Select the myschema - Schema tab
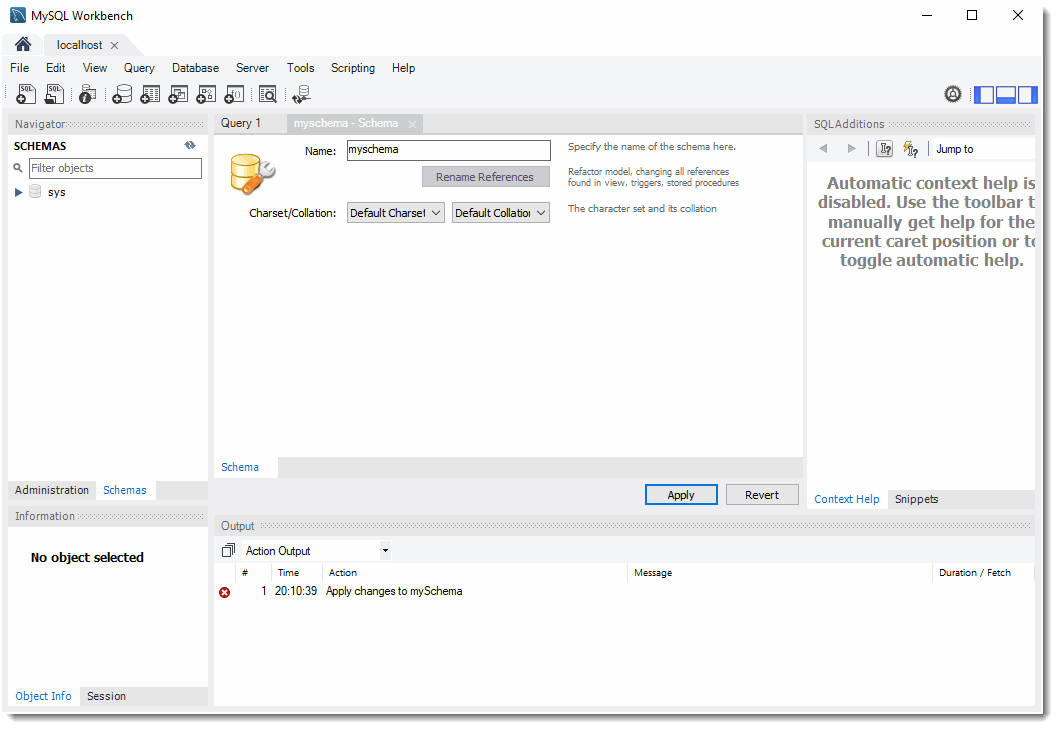Viewport: 1058px width, 729px height. 345,123
